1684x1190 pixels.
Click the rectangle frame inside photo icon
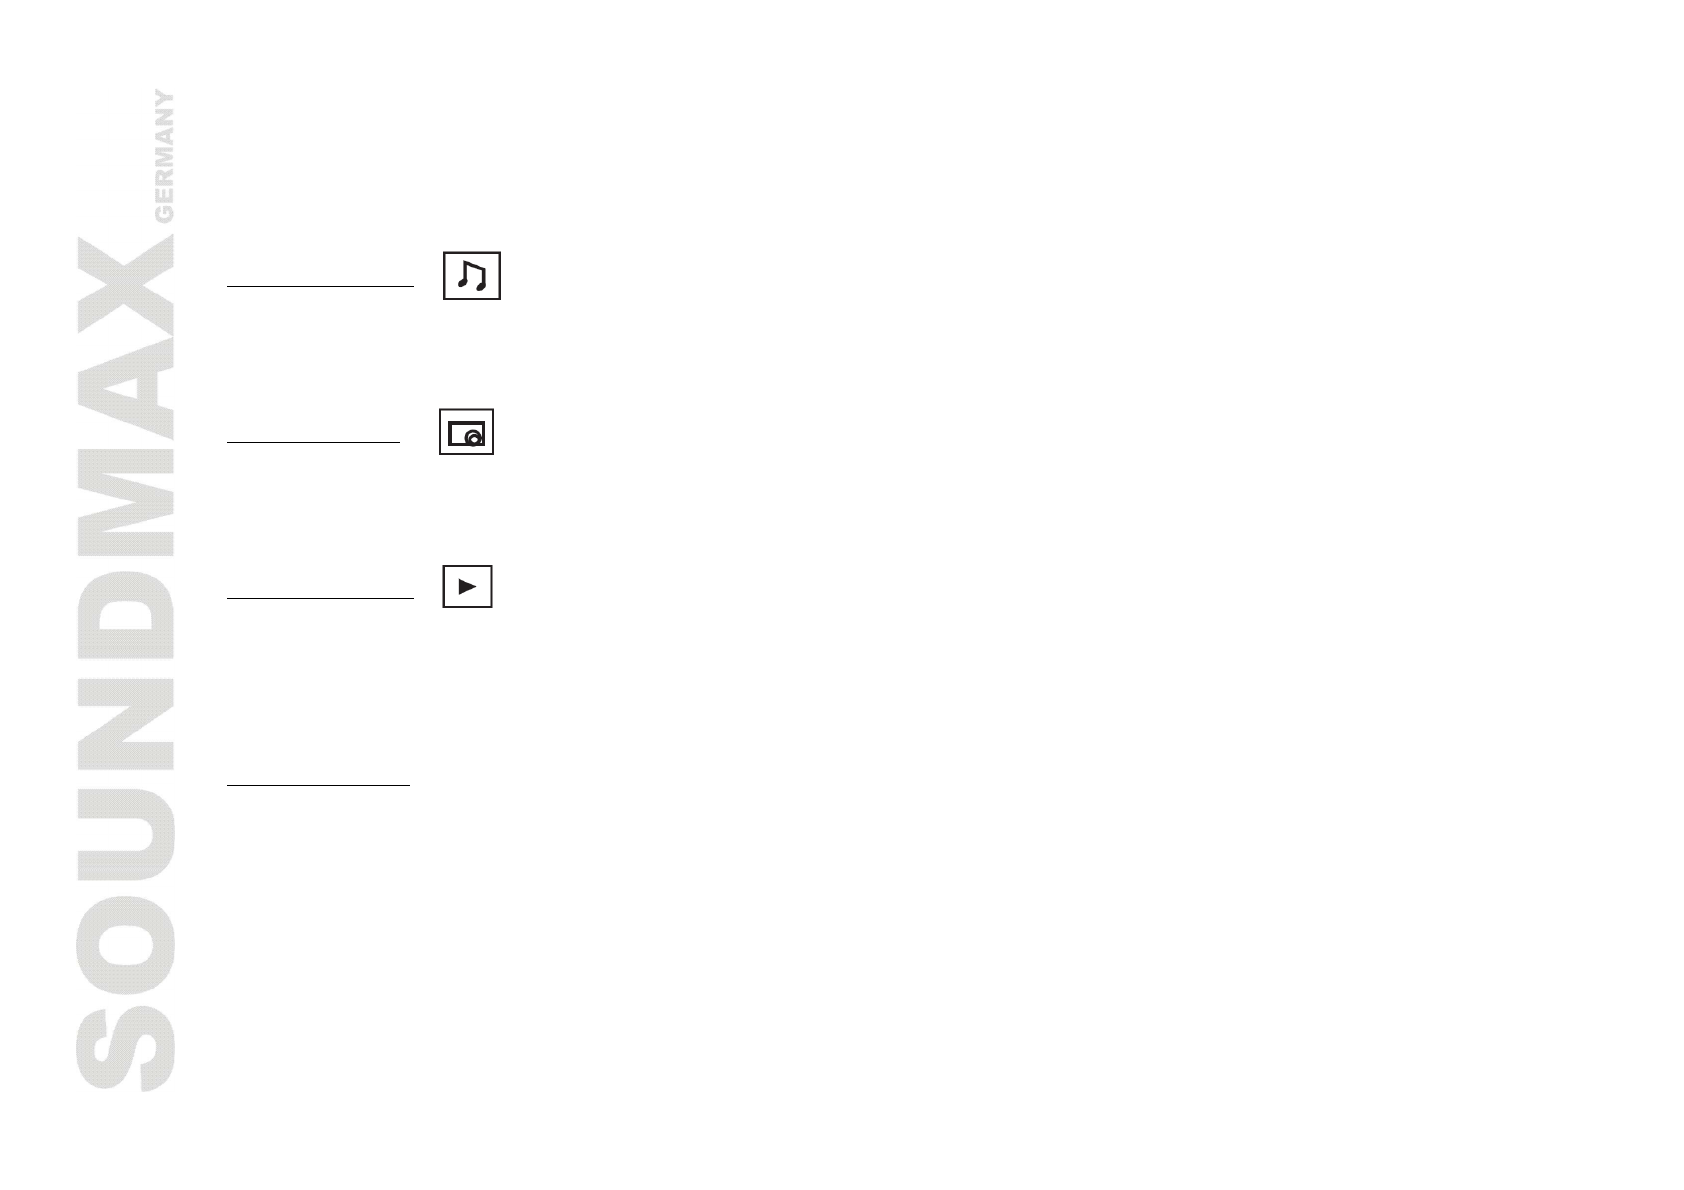click(x=466, y=433)
